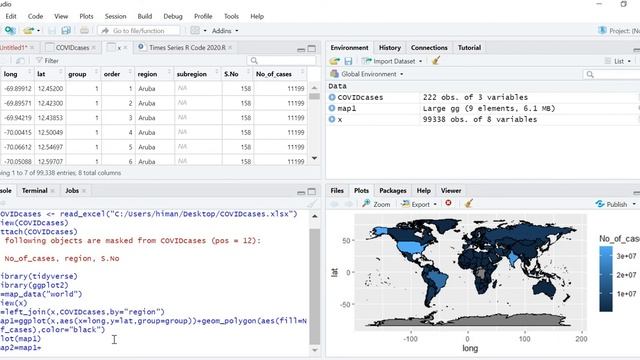This screenshot has width=640, height=360.
Task: Click the Go to file/function field
Action: click(139, 31)
